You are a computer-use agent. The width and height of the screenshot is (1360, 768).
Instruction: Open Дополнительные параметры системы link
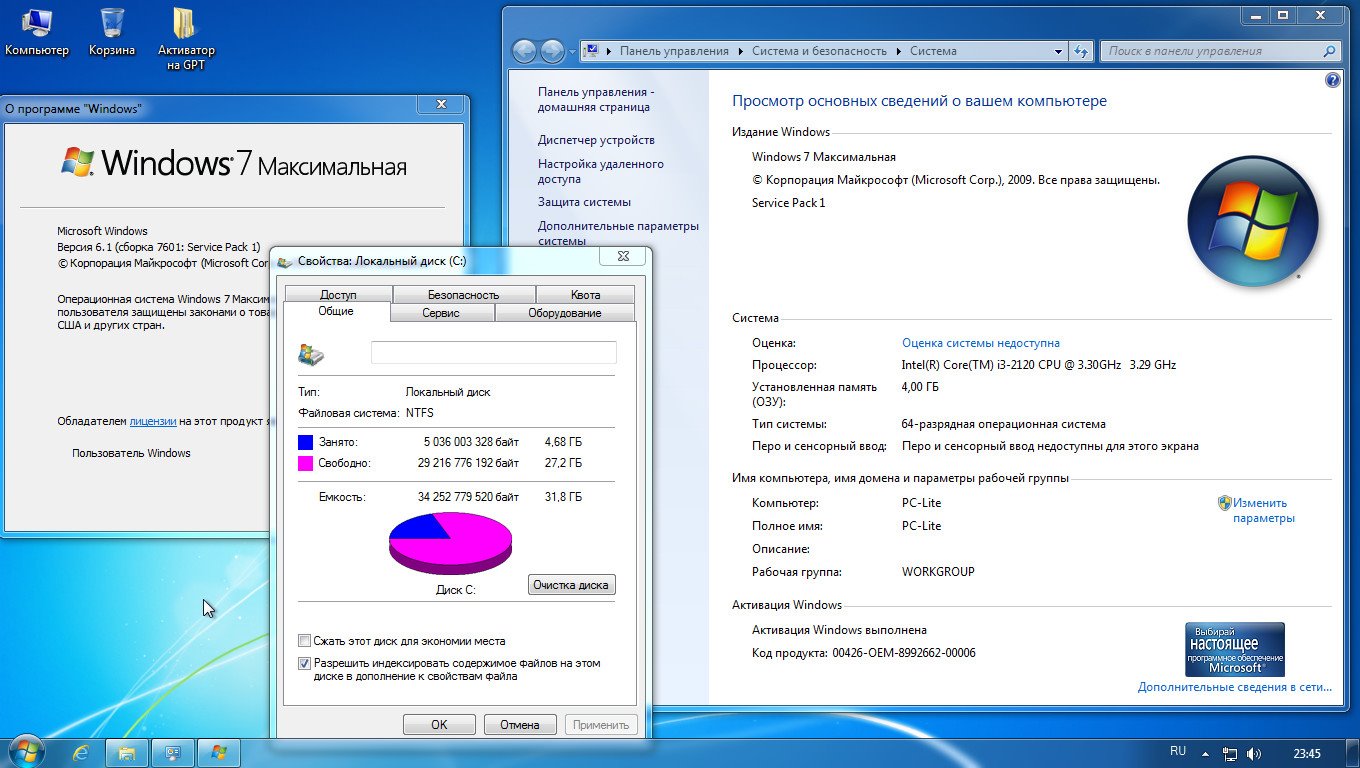click(x=618, y=233)
